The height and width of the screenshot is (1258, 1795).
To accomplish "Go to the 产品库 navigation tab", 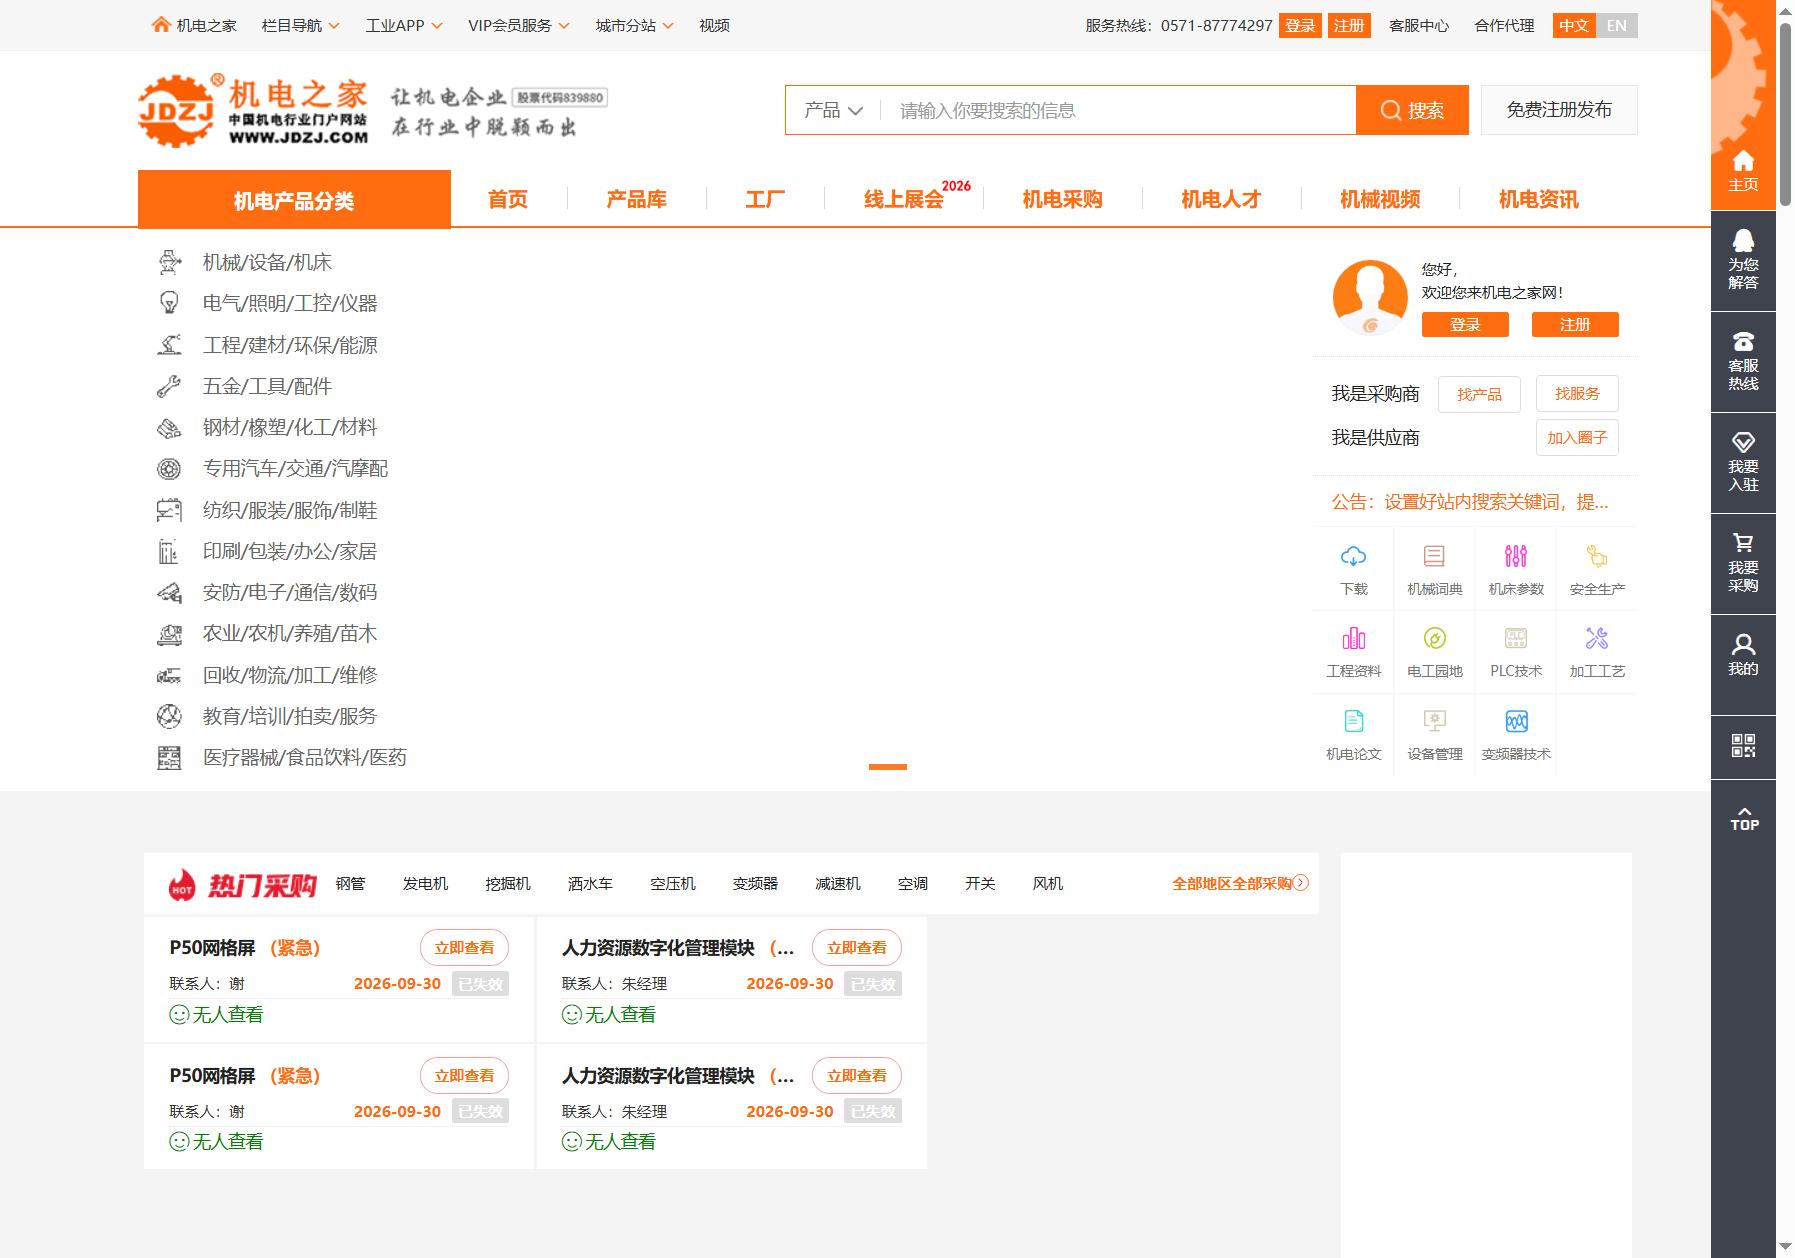I will pyautogui.click(x=636, y=199).
